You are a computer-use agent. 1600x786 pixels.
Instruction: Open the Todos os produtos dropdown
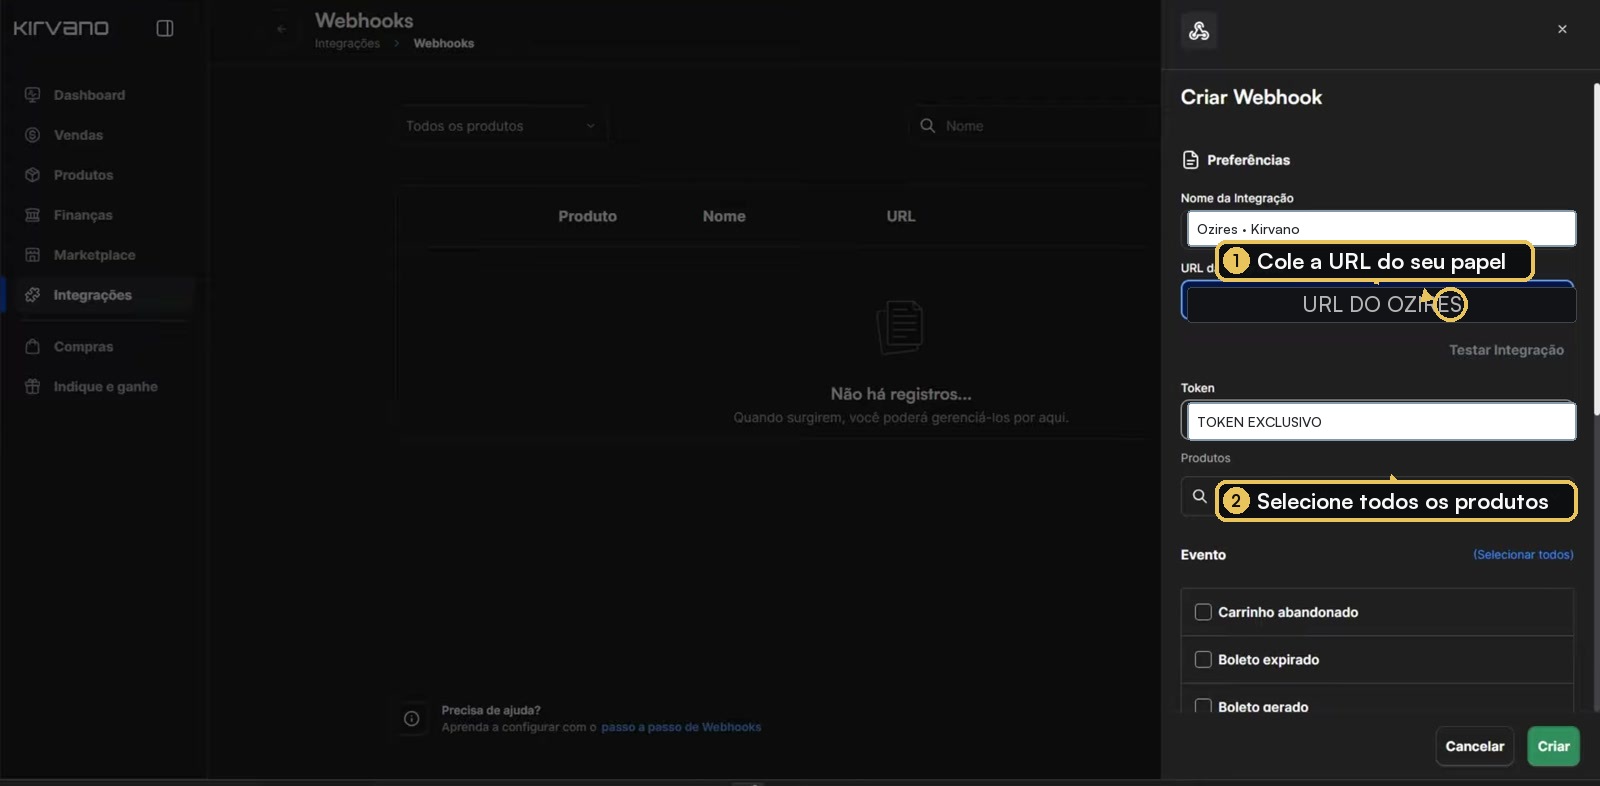coord(501,126)
